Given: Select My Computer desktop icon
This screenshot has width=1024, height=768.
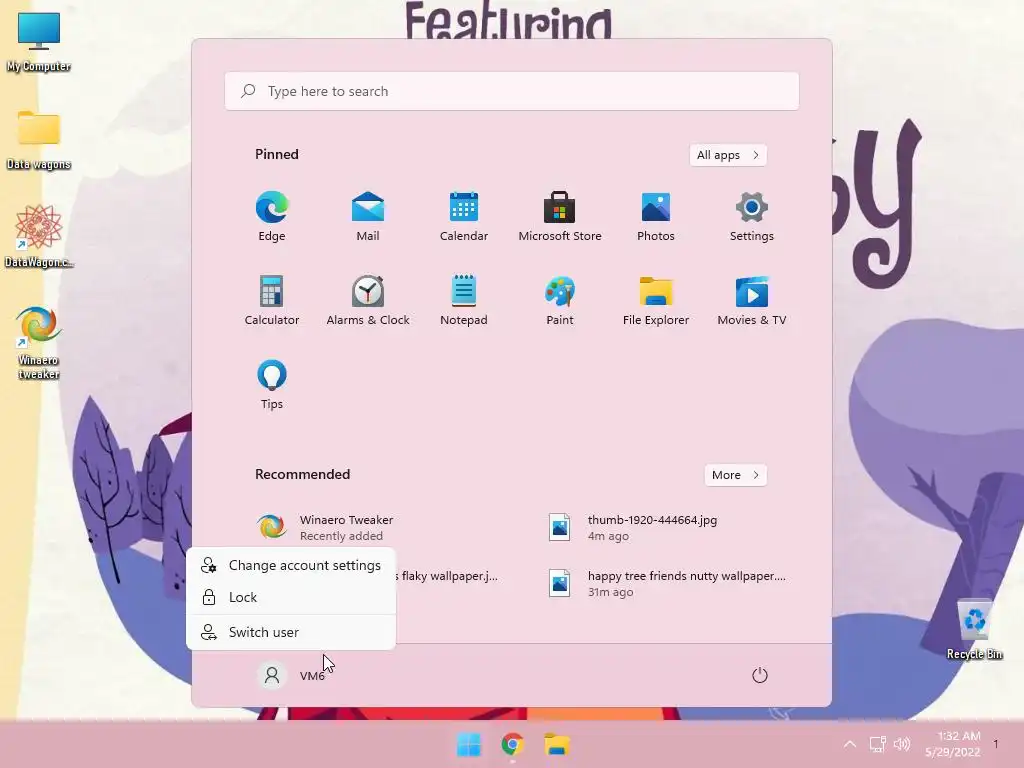Looking at the screenshot, I should (39, 42).
